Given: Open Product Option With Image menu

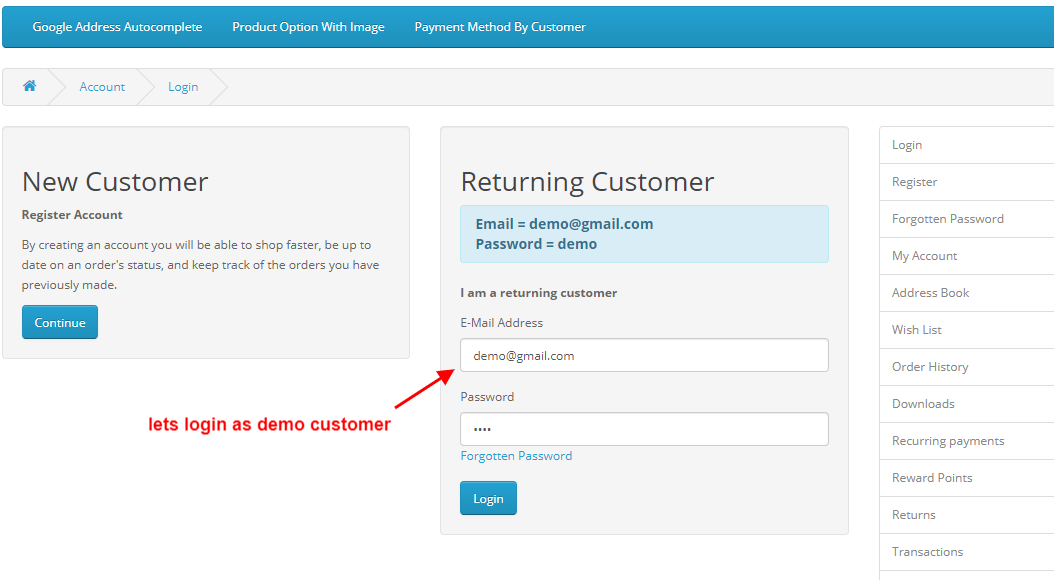Looking at the screenshot, I should [x=308, y=26].
